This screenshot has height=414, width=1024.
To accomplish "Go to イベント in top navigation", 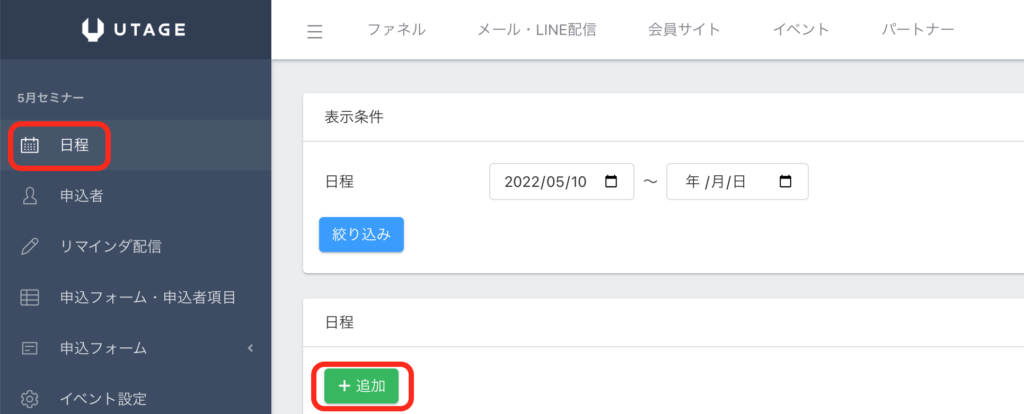I will (x=801, y=30).
